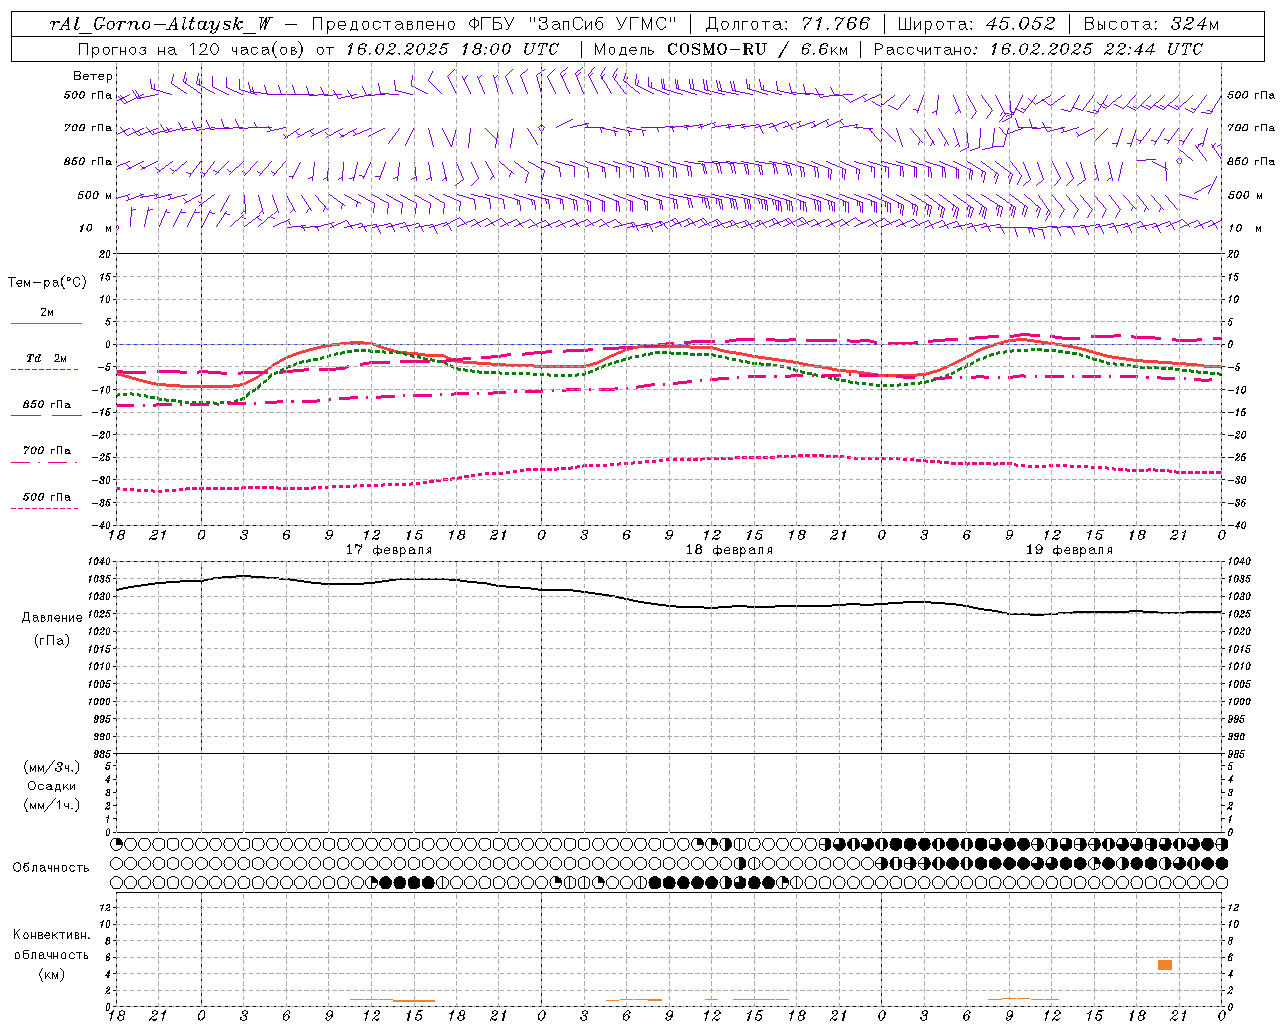
Task: Click the '(мм/3ч.)' precipitation unit label
Action: tap(52, 767)
